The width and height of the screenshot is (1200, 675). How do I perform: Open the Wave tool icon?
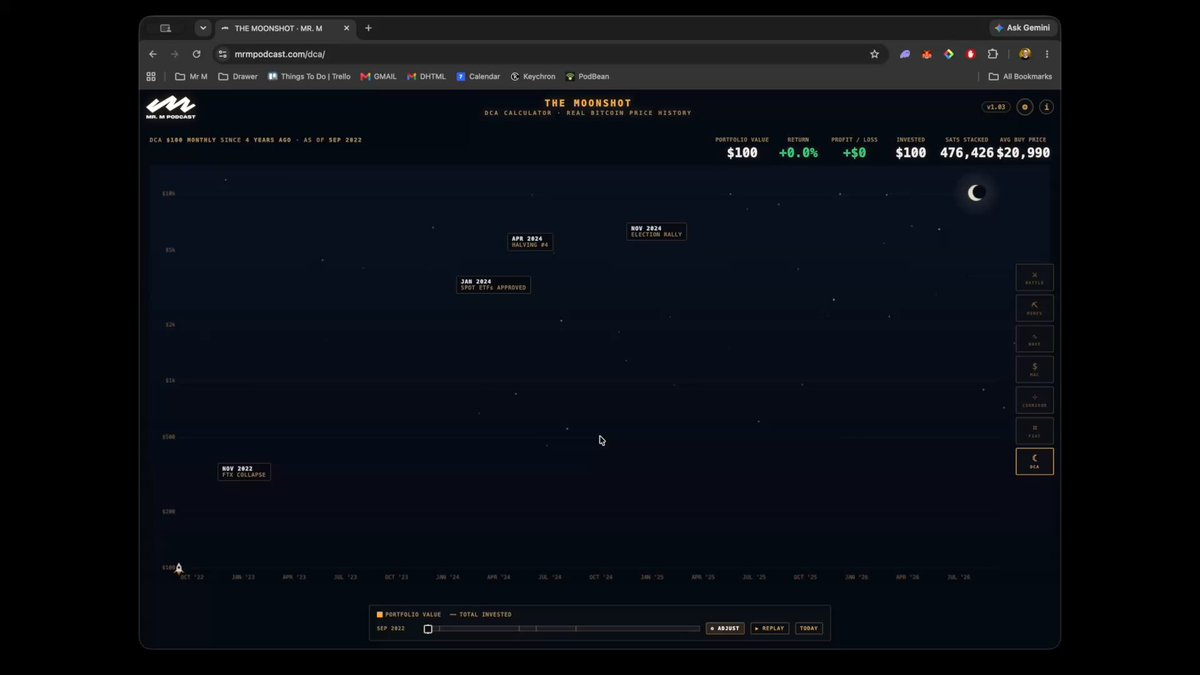tap(1034, 339)
